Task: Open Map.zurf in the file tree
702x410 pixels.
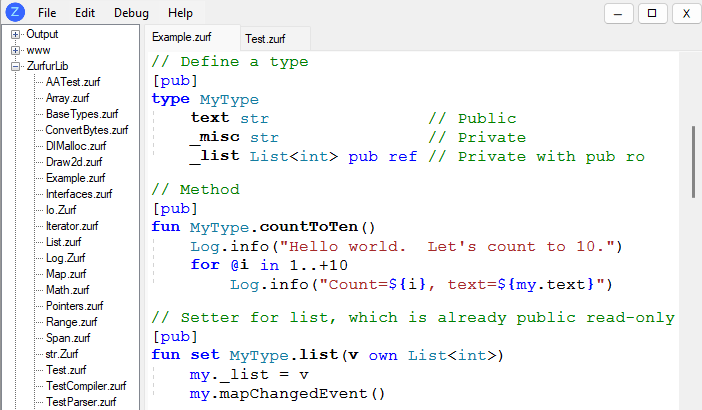Action: (x=66, y=274)
